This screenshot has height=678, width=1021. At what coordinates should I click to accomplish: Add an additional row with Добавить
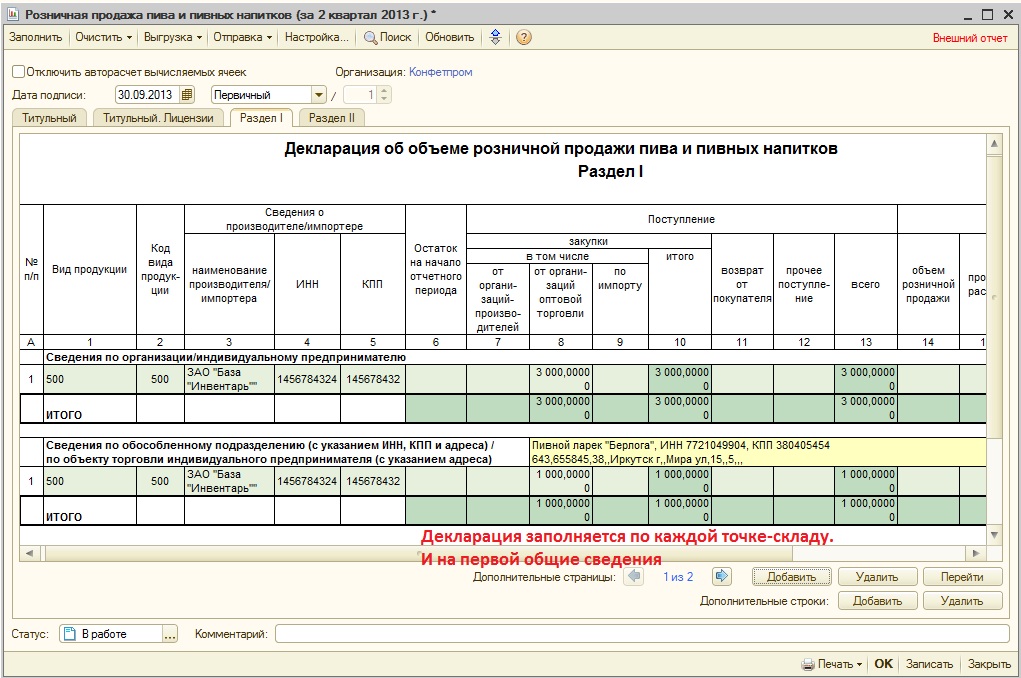coord(877,600)
